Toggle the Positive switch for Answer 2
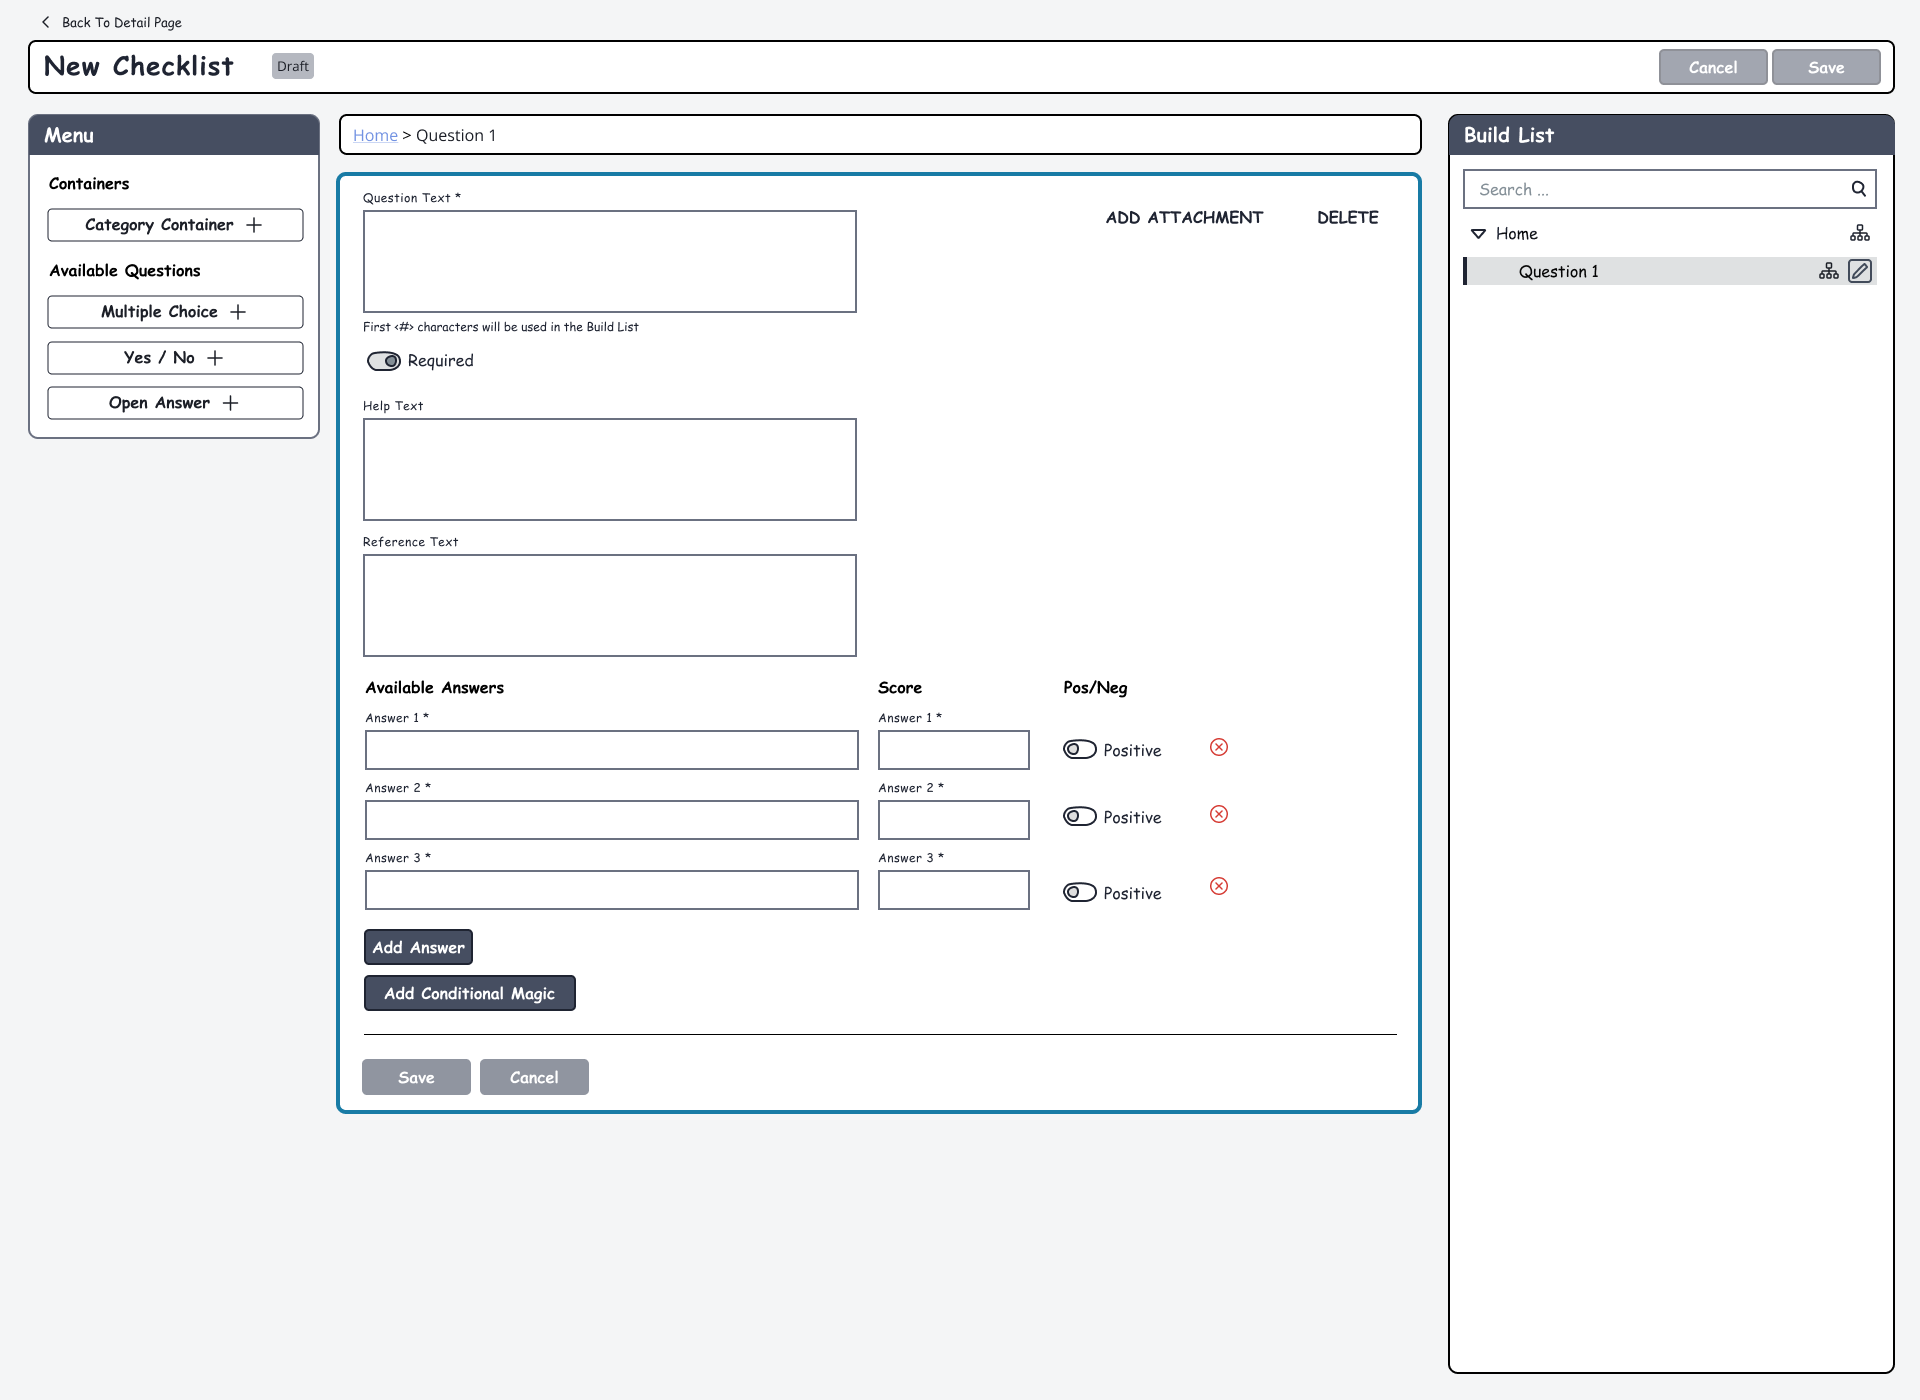1920x1400 pixels. (1080, 816)
